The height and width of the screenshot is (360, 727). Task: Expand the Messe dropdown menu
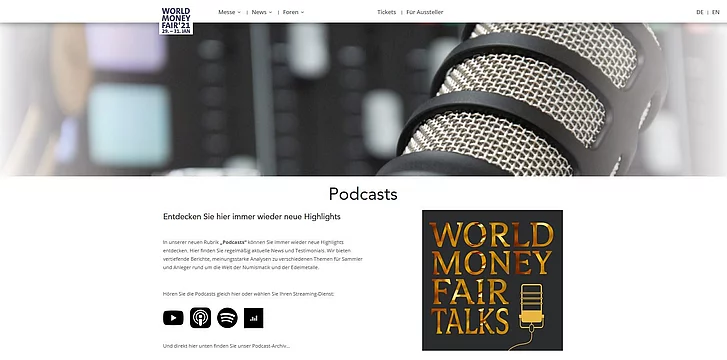point(230,12)
